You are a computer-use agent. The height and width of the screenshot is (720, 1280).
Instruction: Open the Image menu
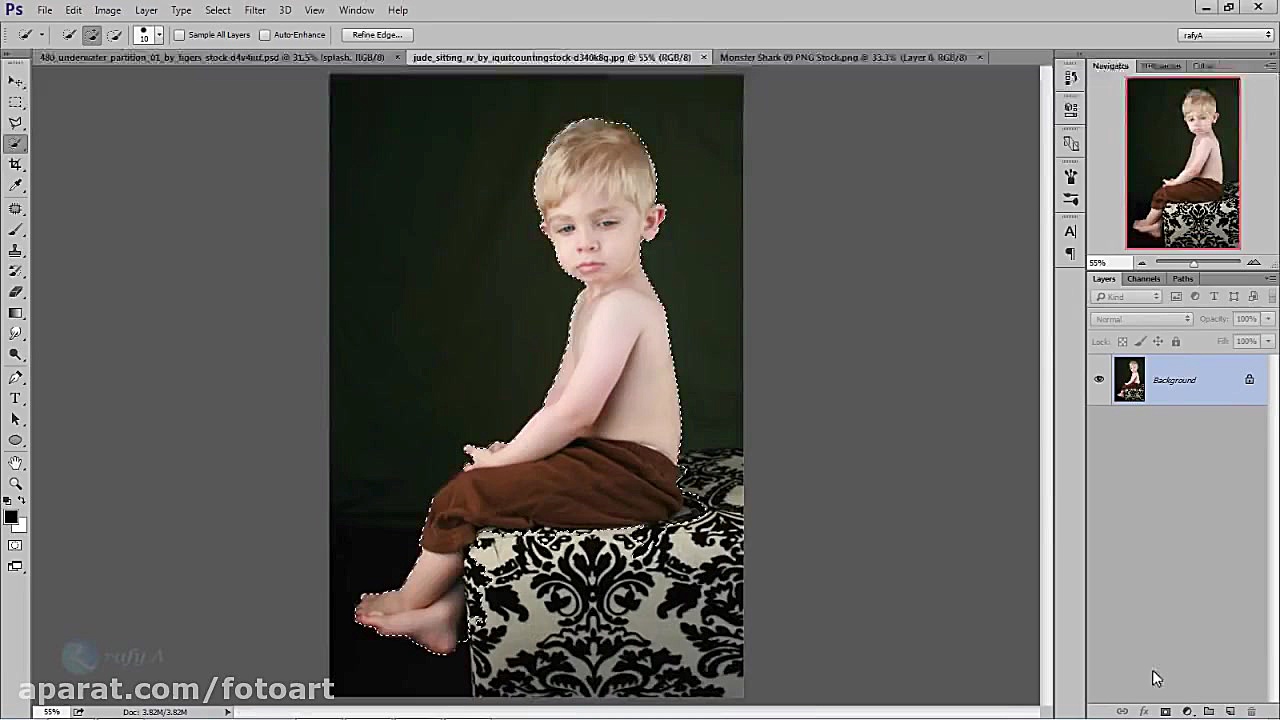(107, 10)
